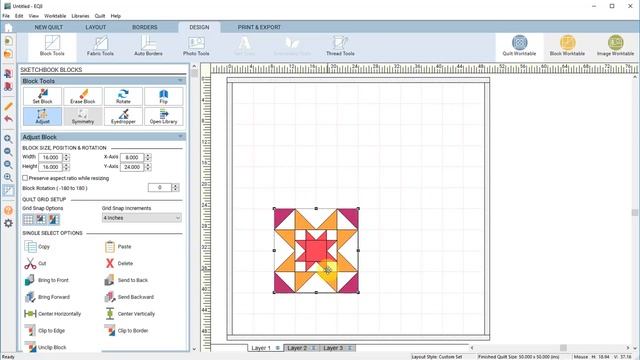Switch to LAYOUT tab
Viewport: 640px width, 360px height.
(x=96, y=27)
